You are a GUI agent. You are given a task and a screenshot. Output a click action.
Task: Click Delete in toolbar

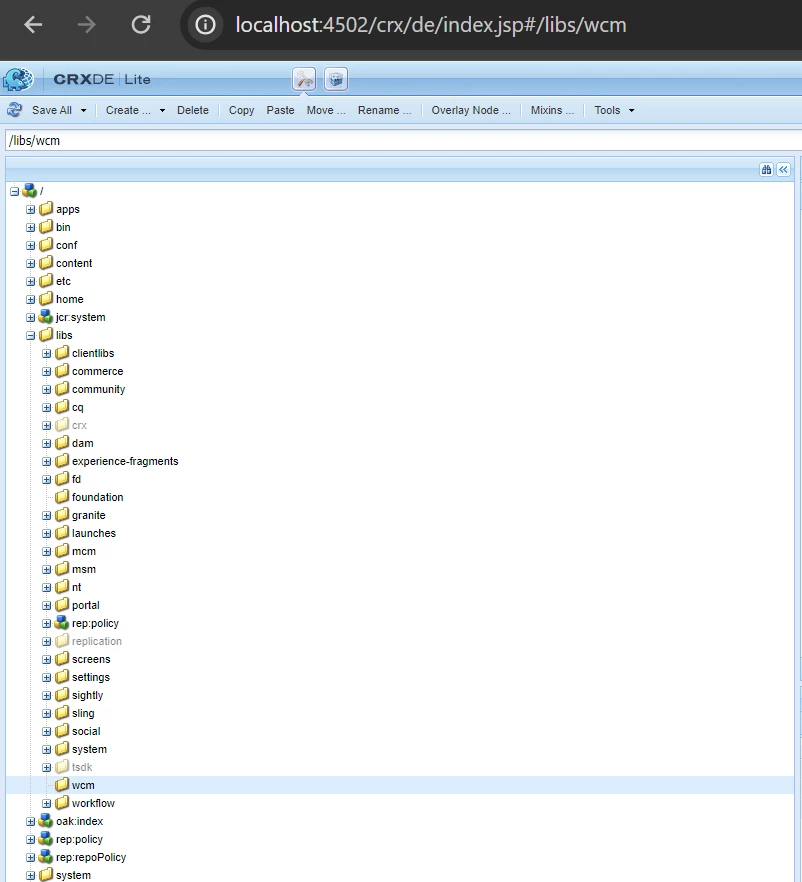pos(193,110)
